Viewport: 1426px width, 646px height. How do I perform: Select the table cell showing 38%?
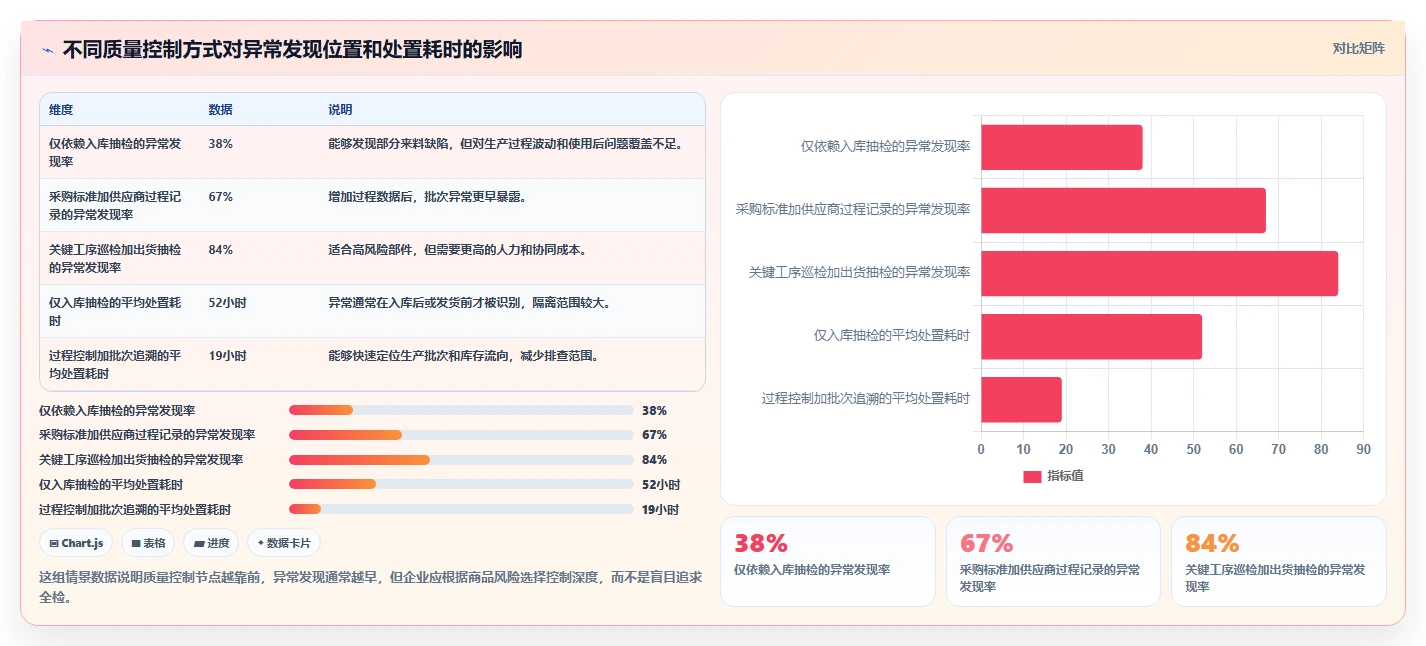click(x=221, y=144)
